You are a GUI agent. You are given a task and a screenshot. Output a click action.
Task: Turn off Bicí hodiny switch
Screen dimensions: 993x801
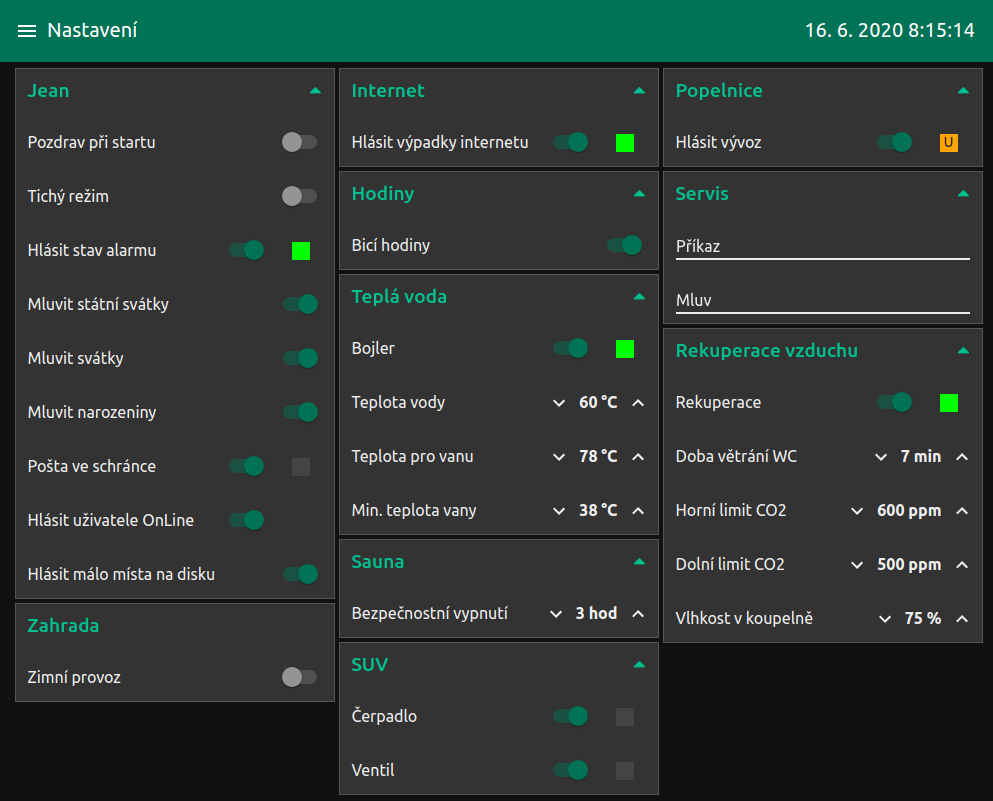click(x=623, y=245)
